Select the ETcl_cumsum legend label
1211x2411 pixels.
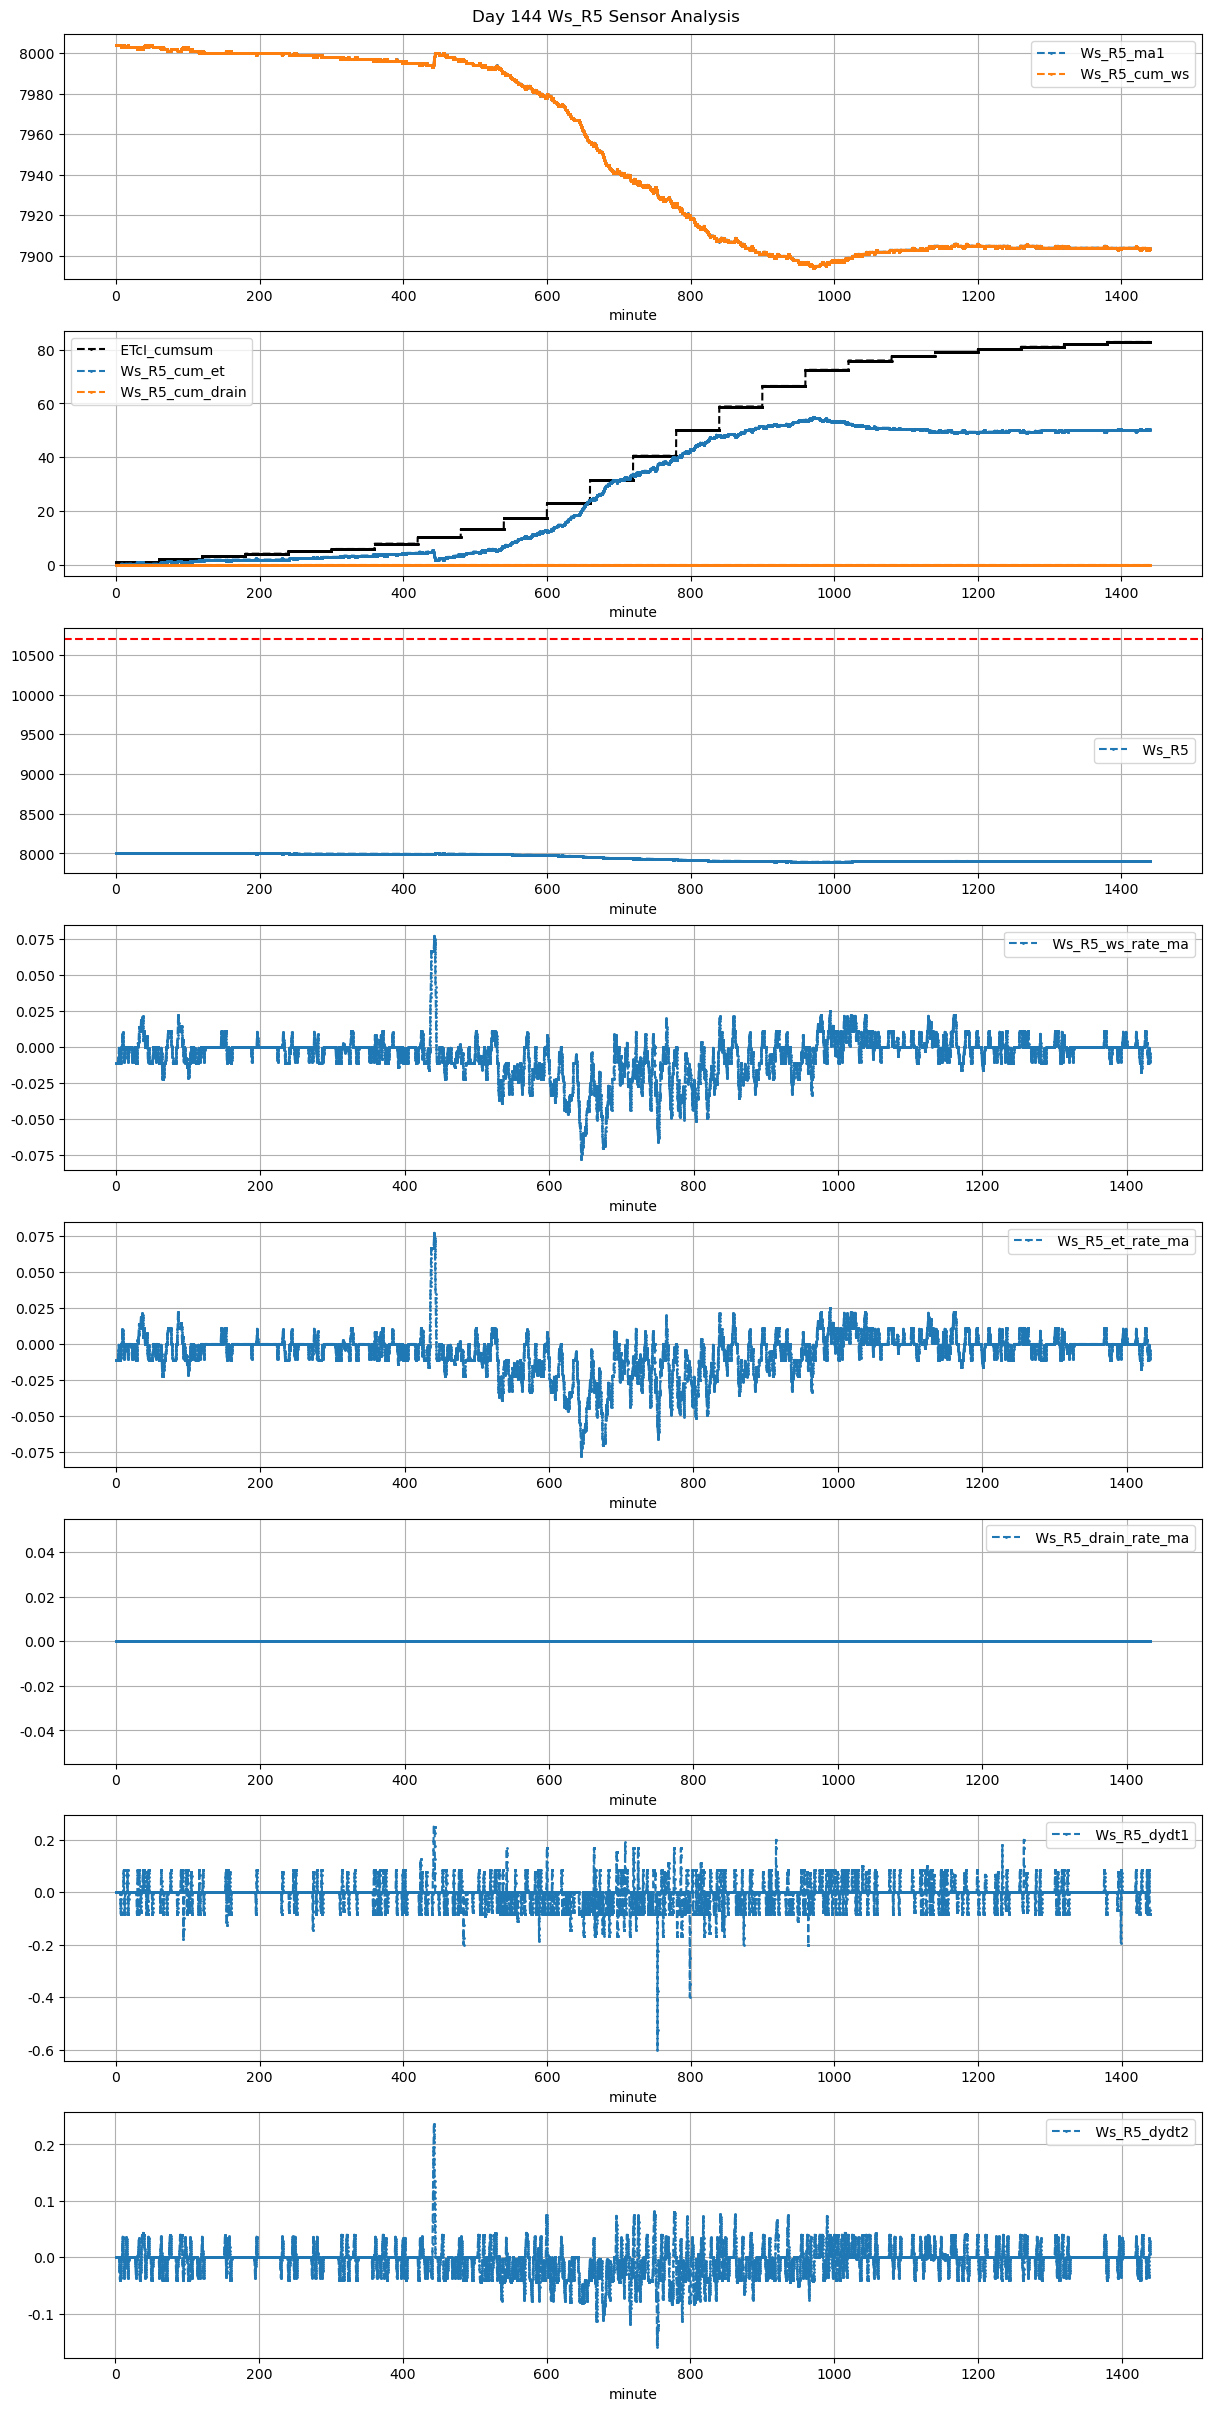(166, 350)
